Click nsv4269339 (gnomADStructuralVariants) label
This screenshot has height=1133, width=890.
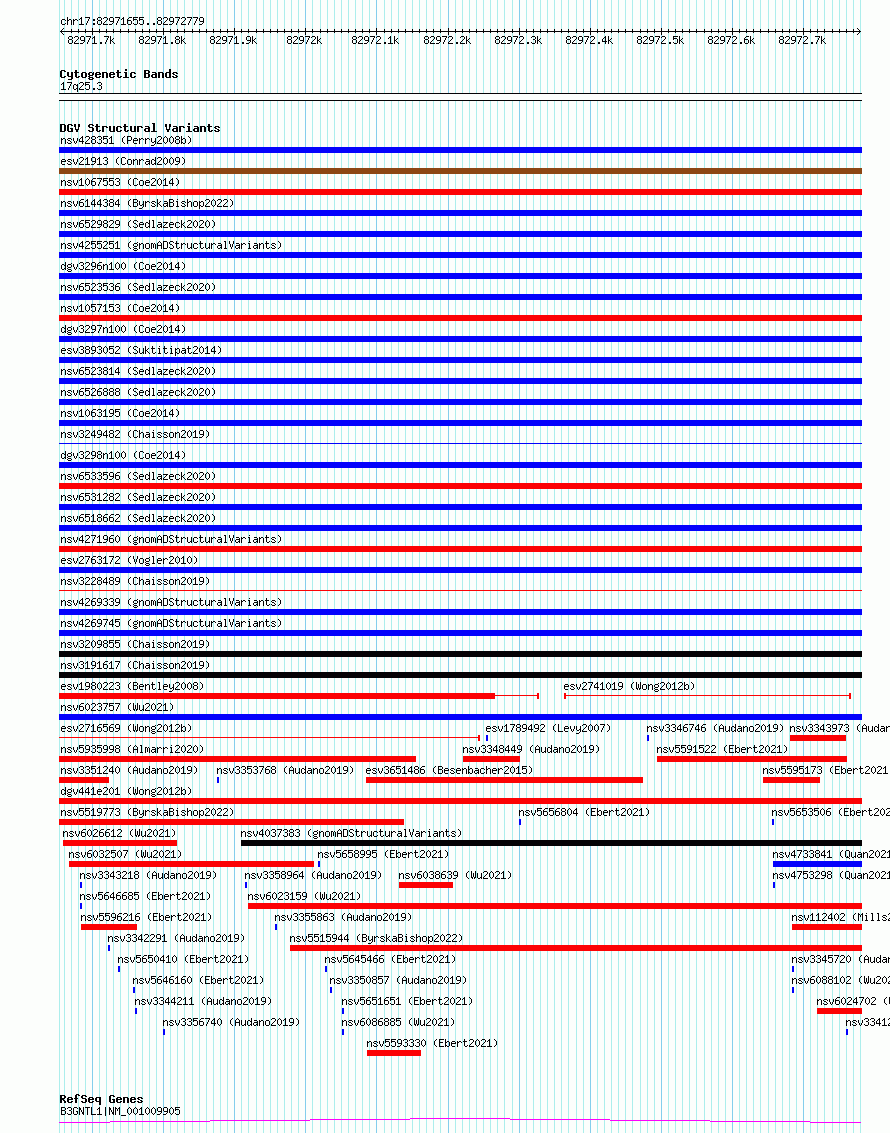click(x=170, y=601)
